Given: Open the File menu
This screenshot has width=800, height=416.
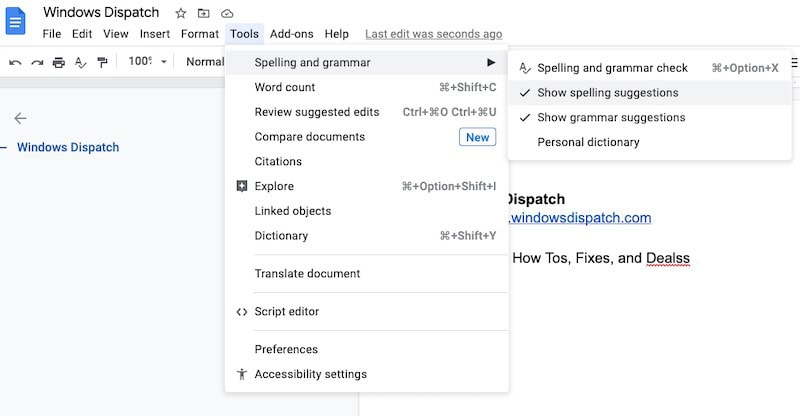Looking at the screenshot, I should [52, 34].
